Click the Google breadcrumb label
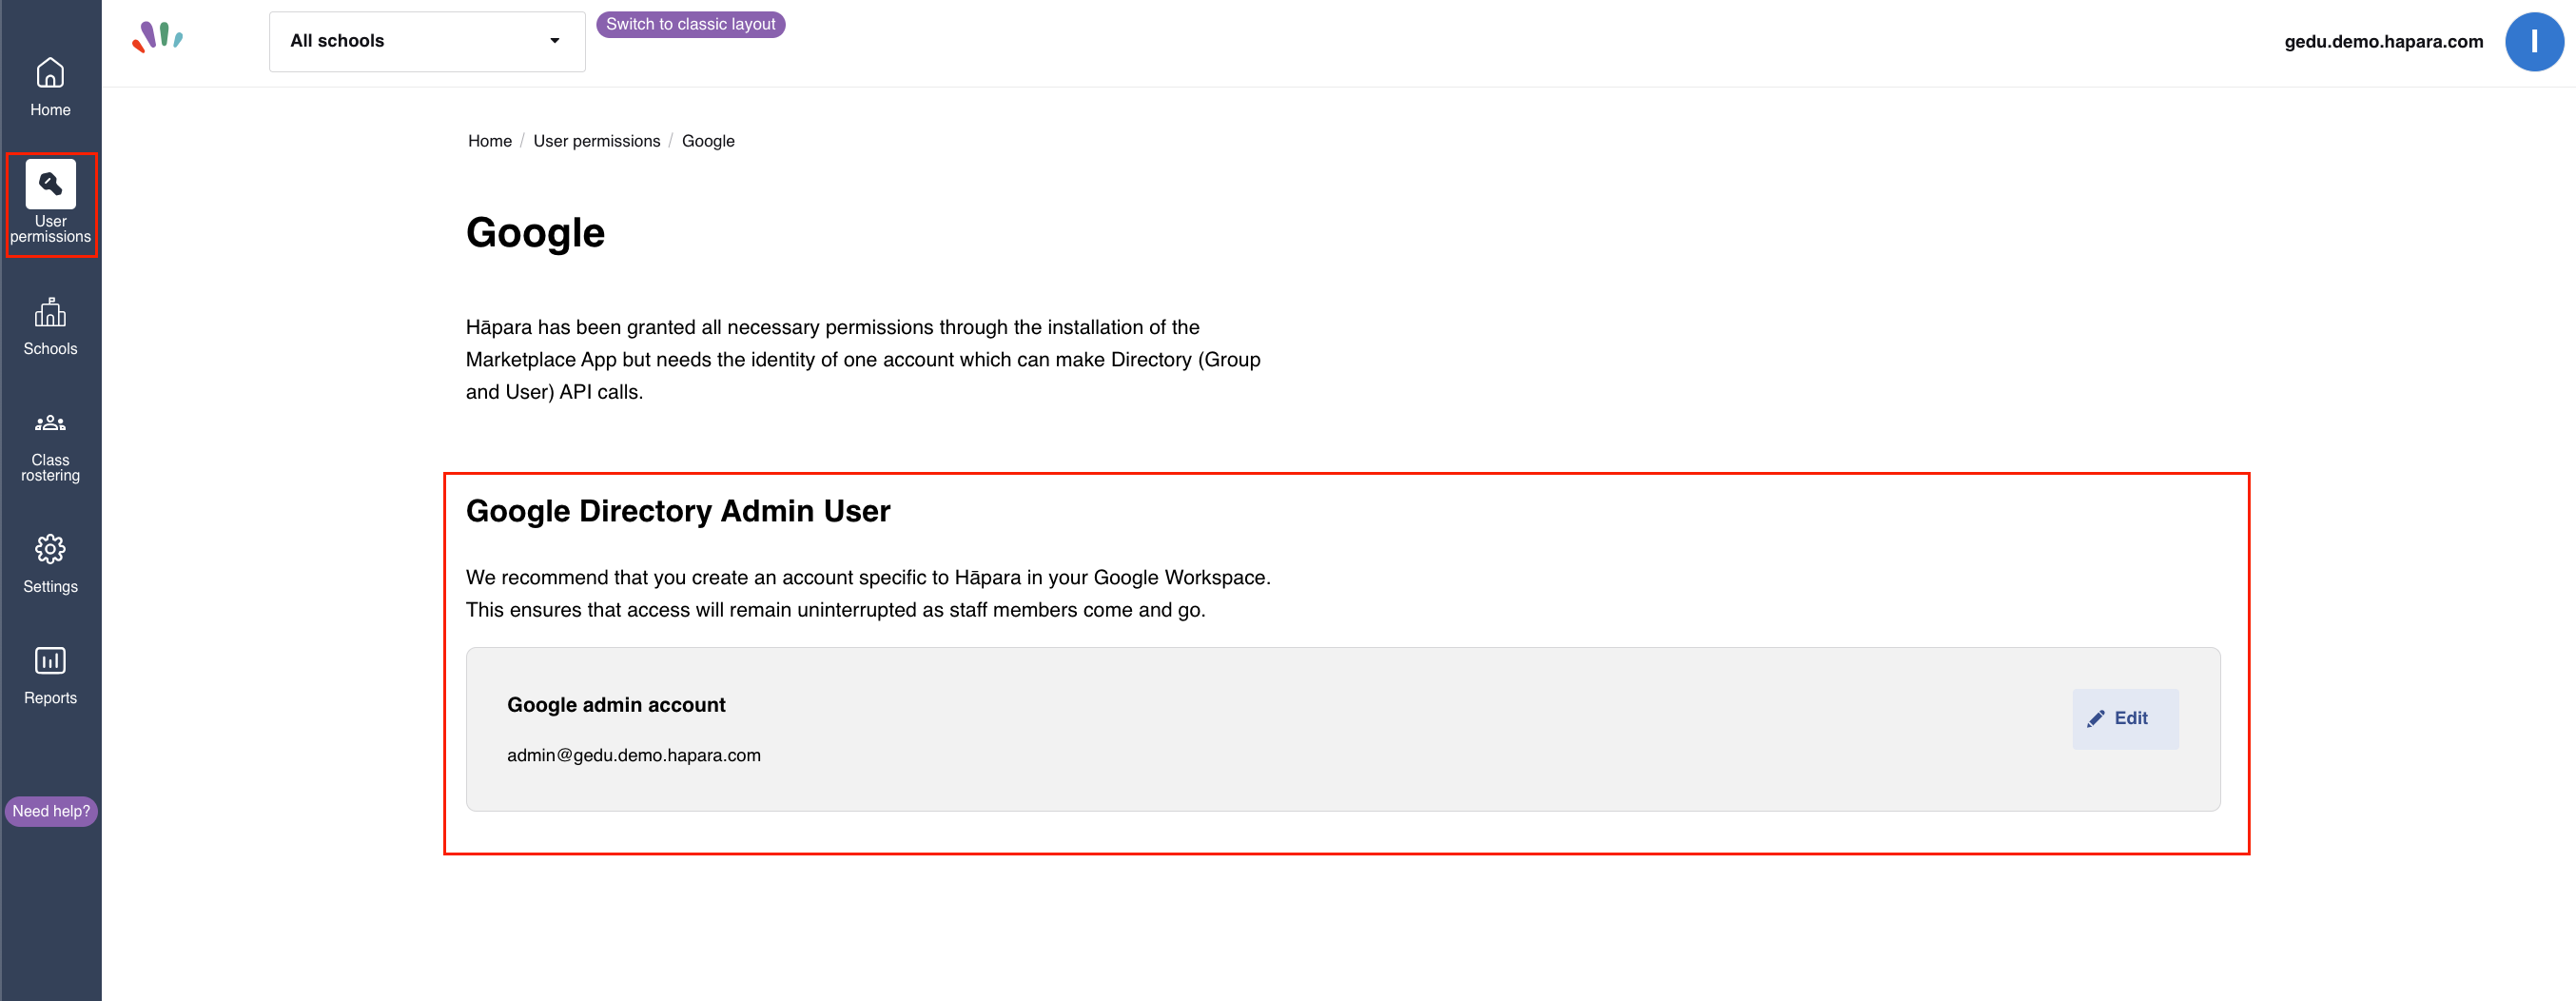This screenshot has width=2576, height=1001. [708, 141]
